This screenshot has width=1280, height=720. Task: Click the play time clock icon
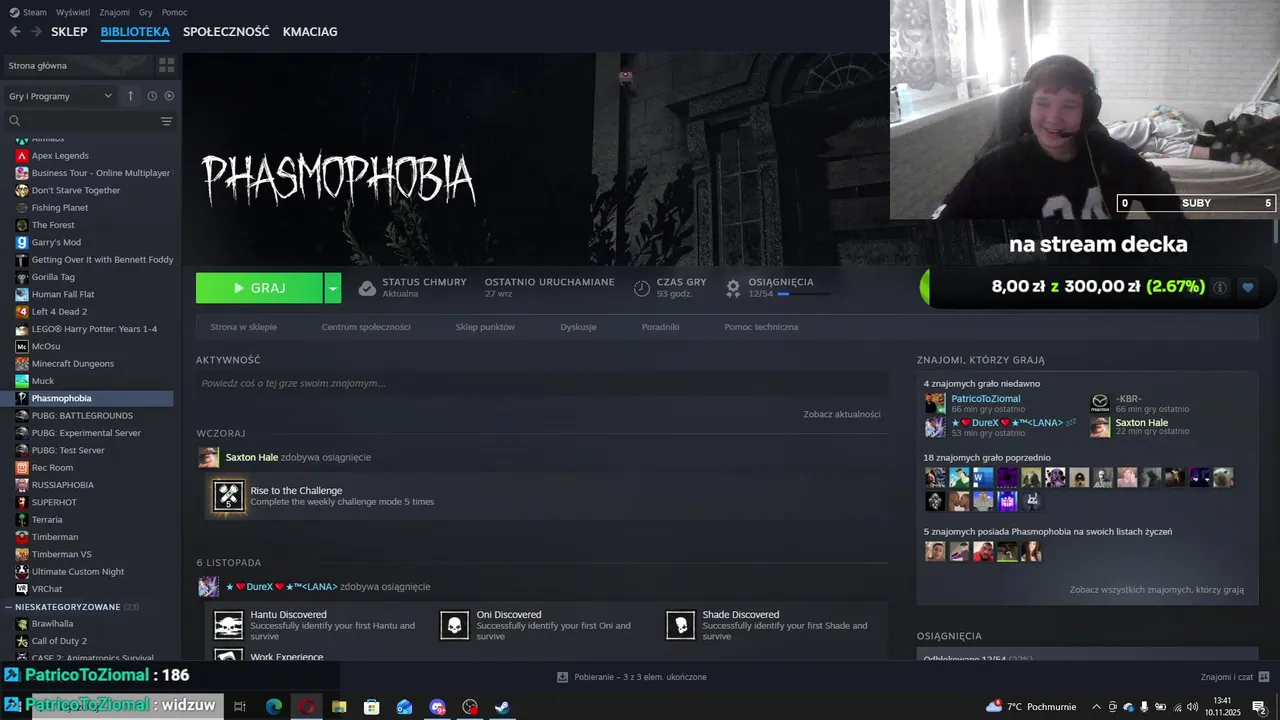[642, 288]
